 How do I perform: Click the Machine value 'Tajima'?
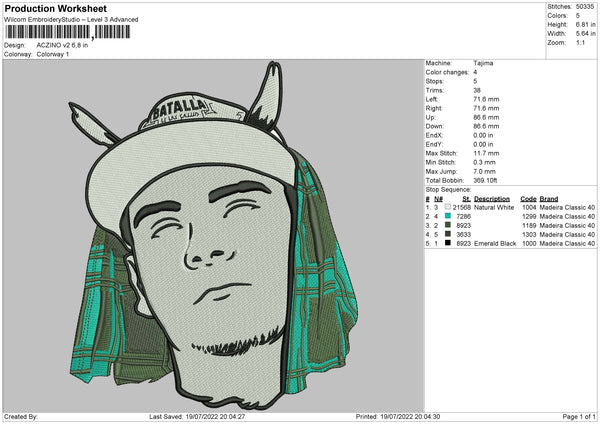pos(483,63)
